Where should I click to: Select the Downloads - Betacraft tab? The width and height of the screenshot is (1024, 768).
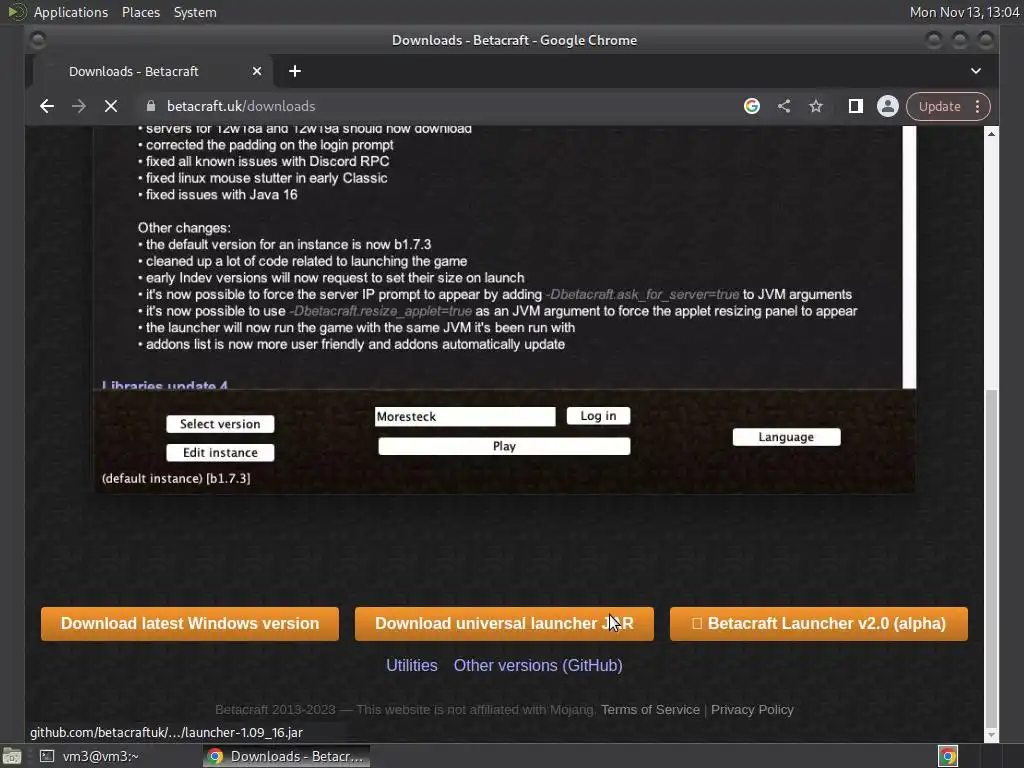[134, 71]
